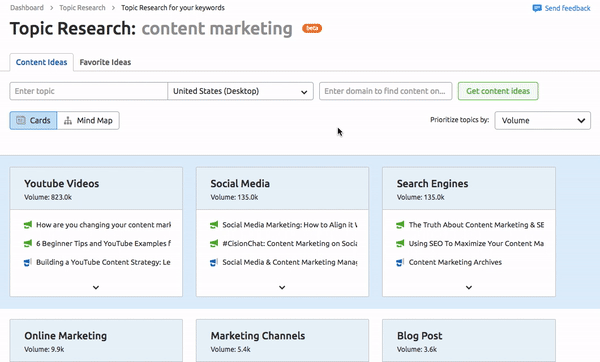
Task: Open 'How are you changing your content' headline
Action: point(104,225)
